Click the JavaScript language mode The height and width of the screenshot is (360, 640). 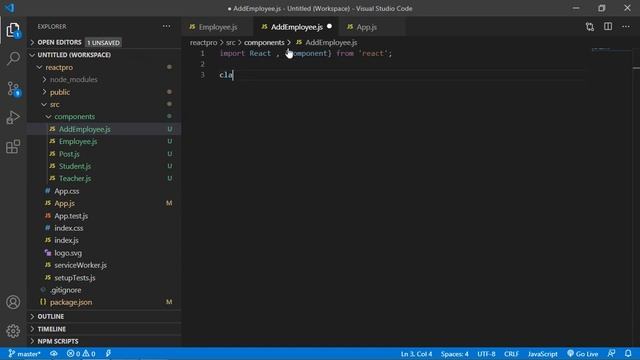pos(542,354)
